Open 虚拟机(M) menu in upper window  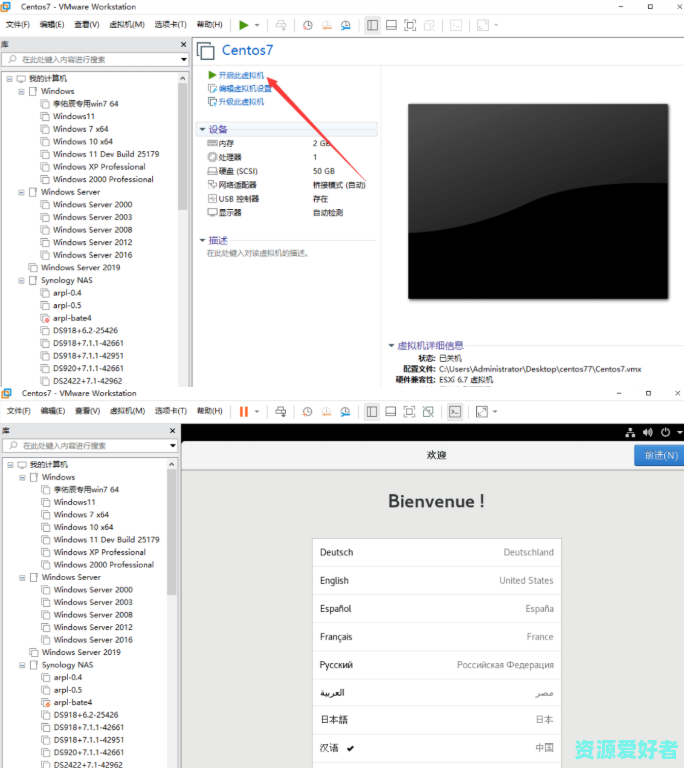(127, 24)
